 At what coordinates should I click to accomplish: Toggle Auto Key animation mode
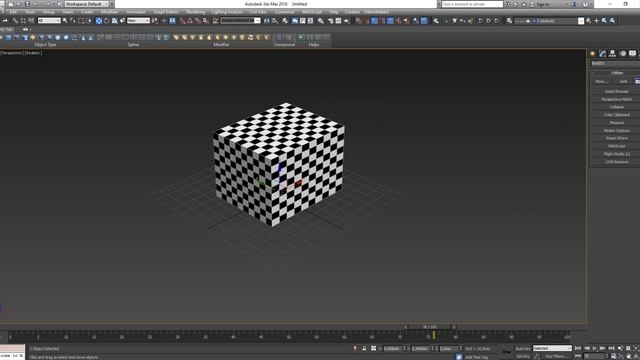(523, 349)
